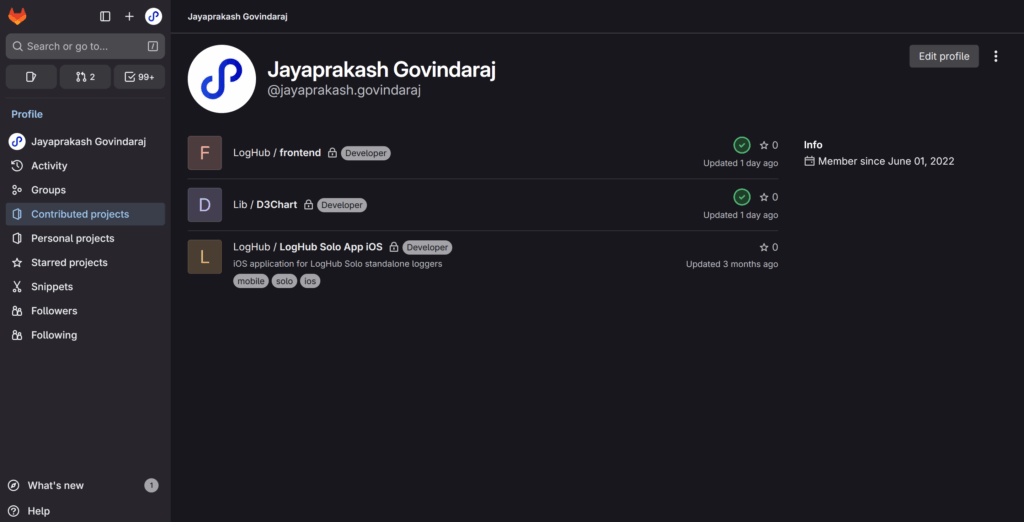
Task: Click the Edit profile button
Action: point(943,56)
